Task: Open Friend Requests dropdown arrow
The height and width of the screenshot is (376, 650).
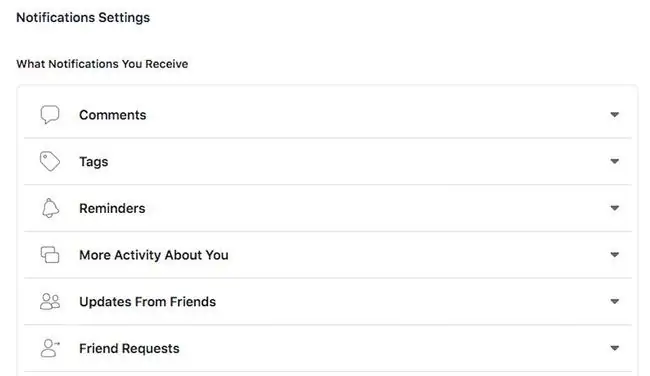Action: [614, 348]
